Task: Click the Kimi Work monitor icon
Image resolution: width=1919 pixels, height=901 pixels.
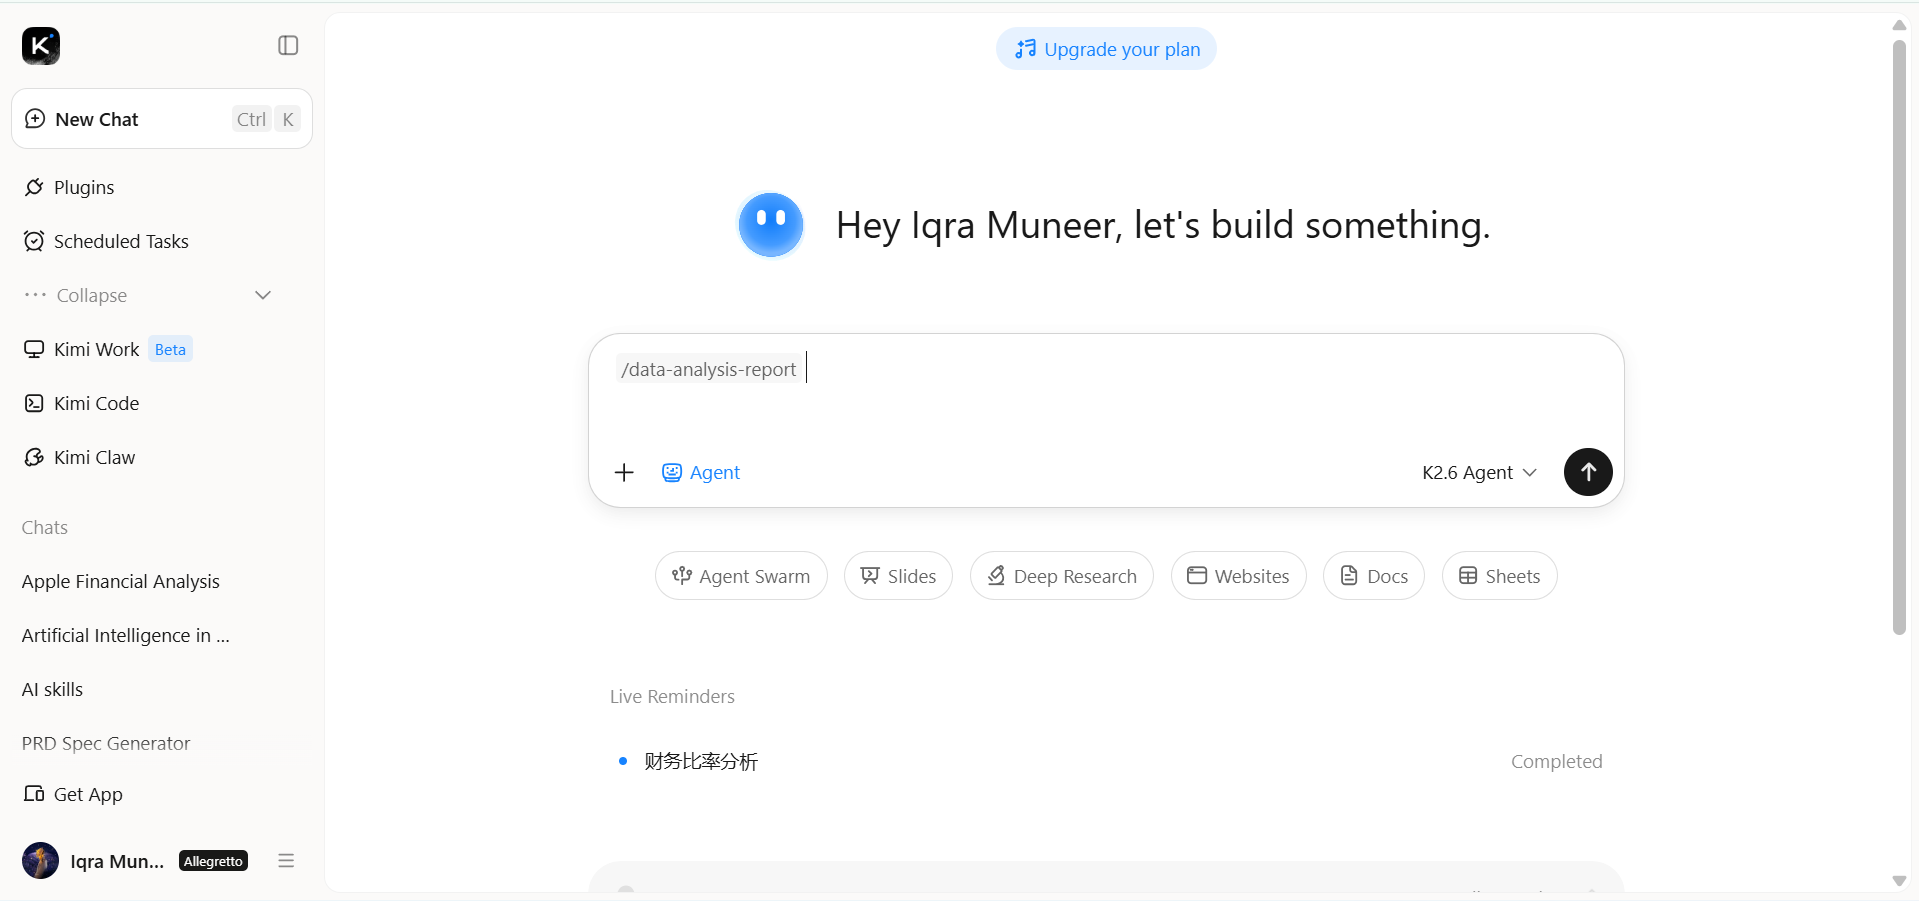Action: [34, 350]
